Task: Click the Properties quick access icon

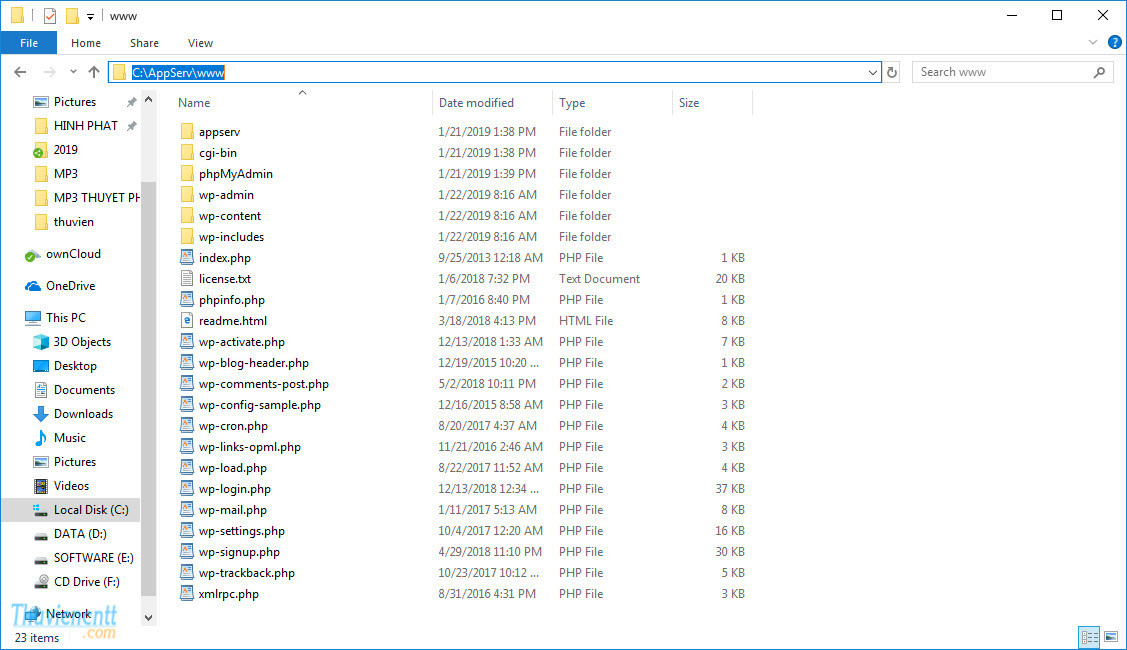Action: pyautogui.click(x=50, y=16)
